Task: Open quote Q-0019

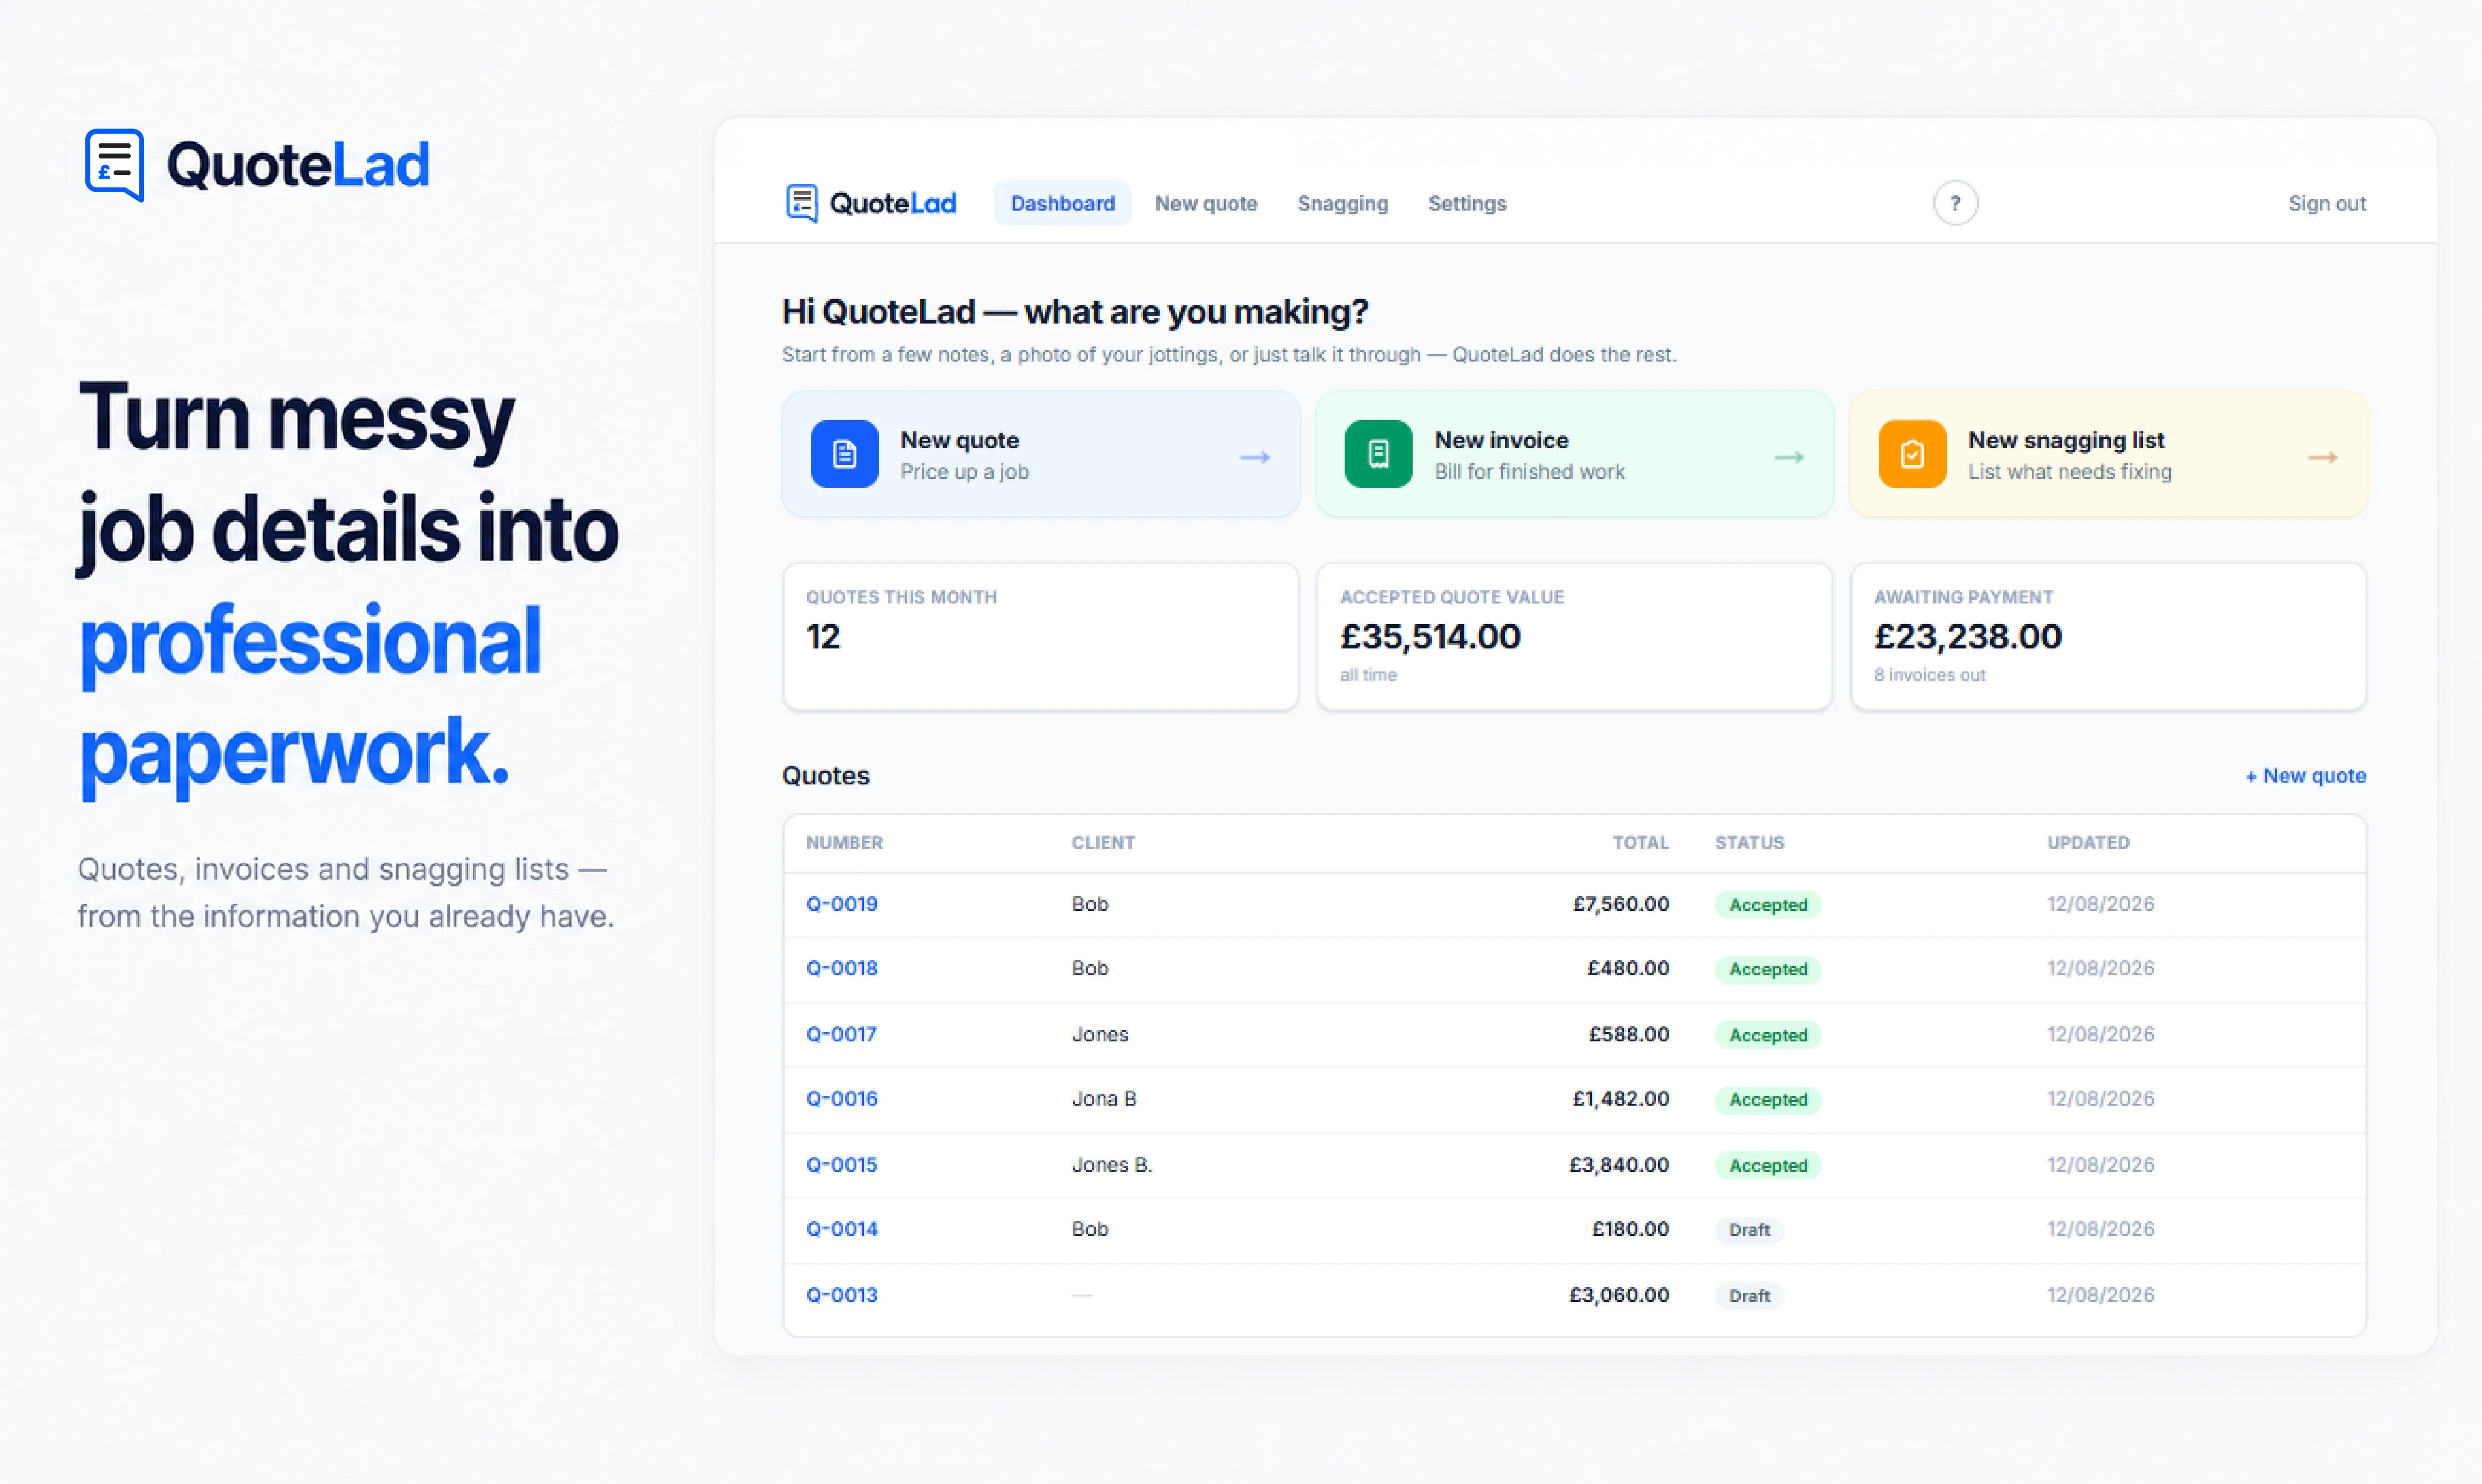Action: pyautogui.click(x=842, y=904)
